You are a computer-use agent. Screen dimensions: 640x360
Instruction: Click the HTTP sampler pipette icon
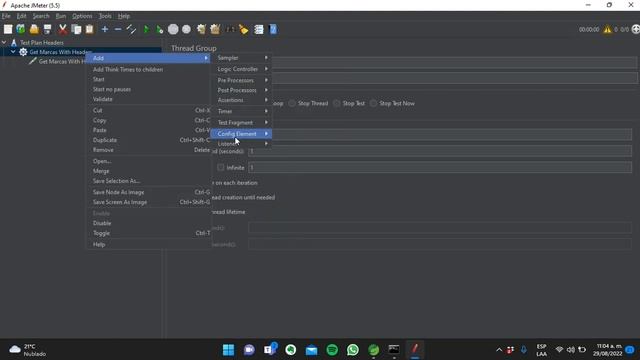(33, 61)
